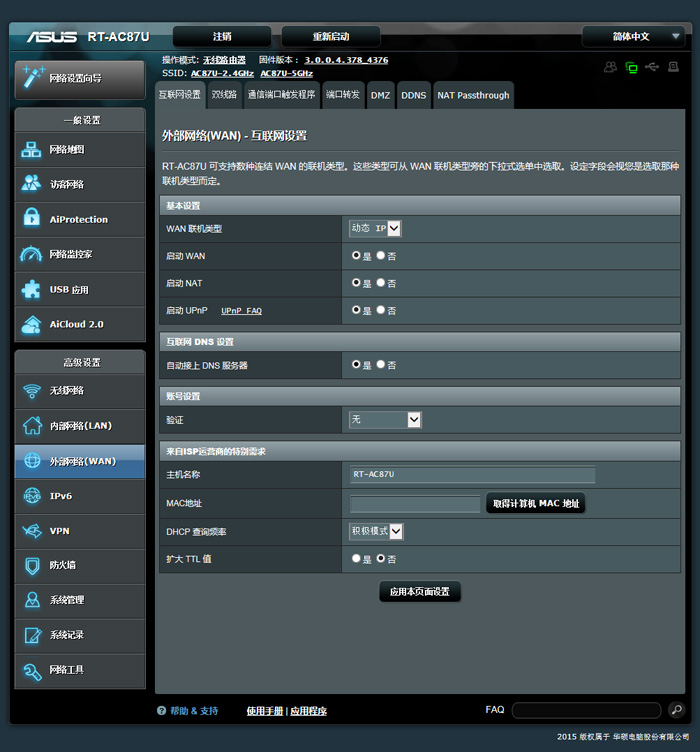Image resolution: width=700 pixels, height=752 pixels.
Task: Select 否 for 自动接上 DNS 服务器
Action: [x=380, y=364]
